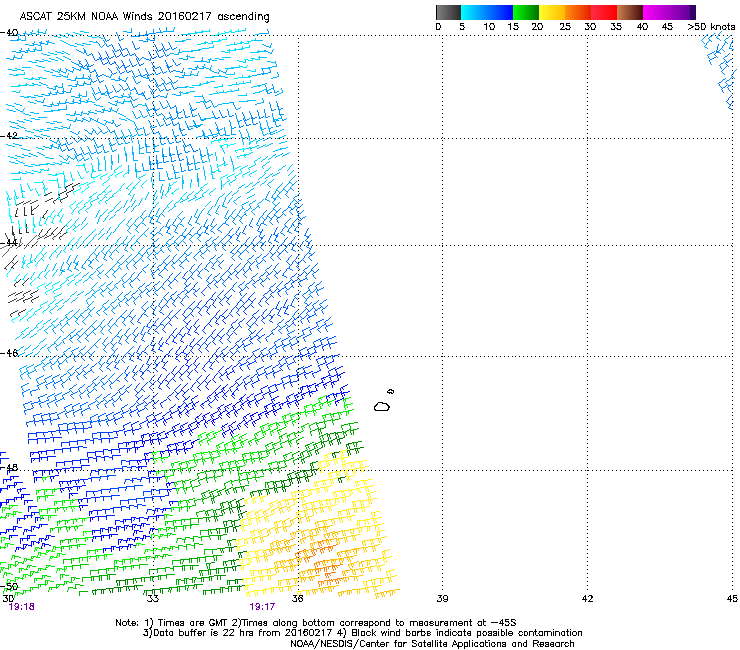740x650 pixels.
Task: Click the 45 longitude label
Action: 732,599
